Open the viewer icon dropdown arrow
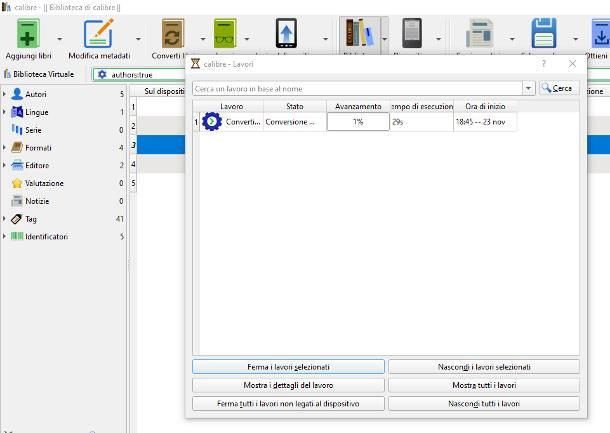Viewport: 610px width, 433px height. coord(246,39)
